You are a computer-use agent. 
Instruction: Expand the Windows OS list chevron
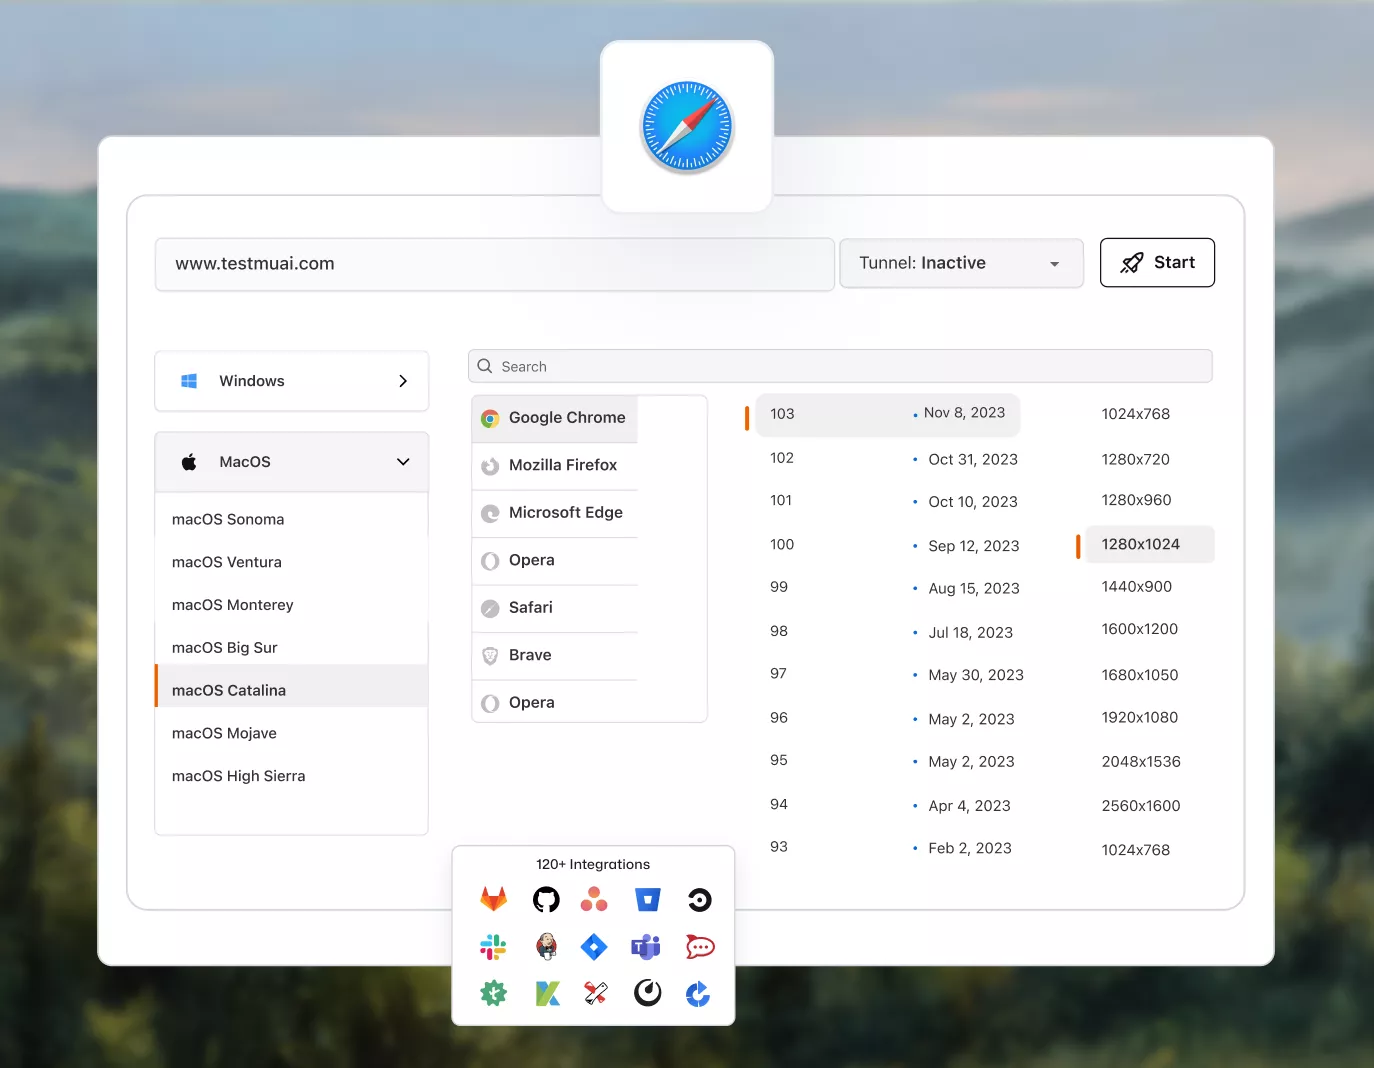[403, 381]
